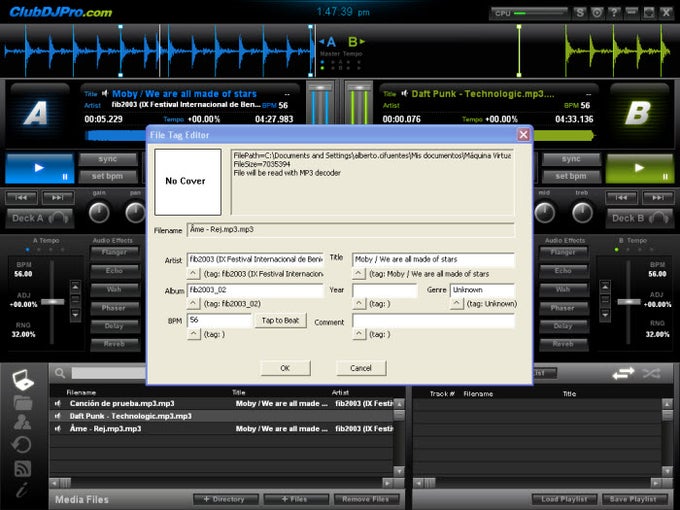Click Deck A tempo up arrow
680x510 pixels.
coord(75,287)
